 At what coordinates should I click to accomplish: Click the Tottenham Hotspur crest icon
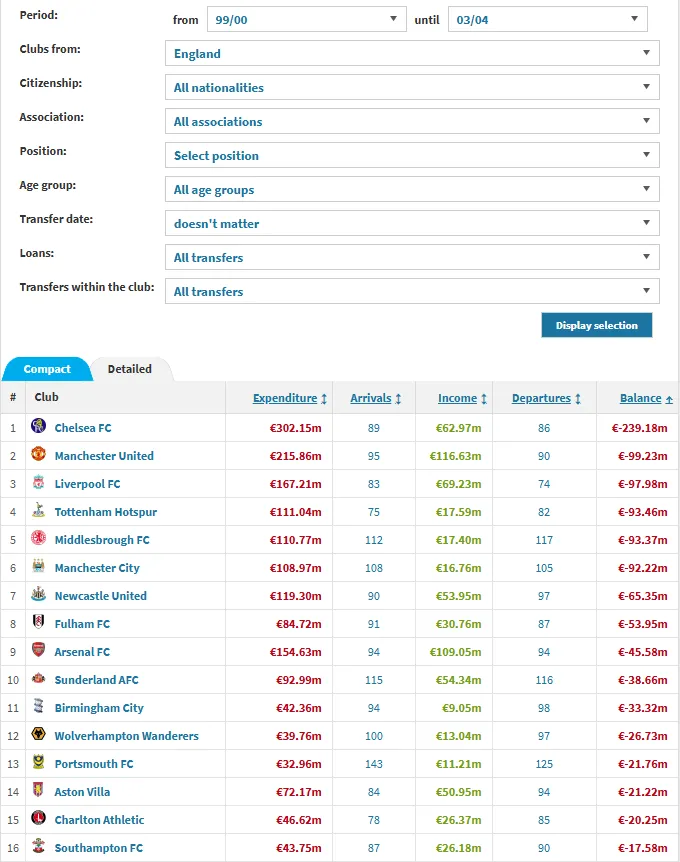(x=38, y=511)
